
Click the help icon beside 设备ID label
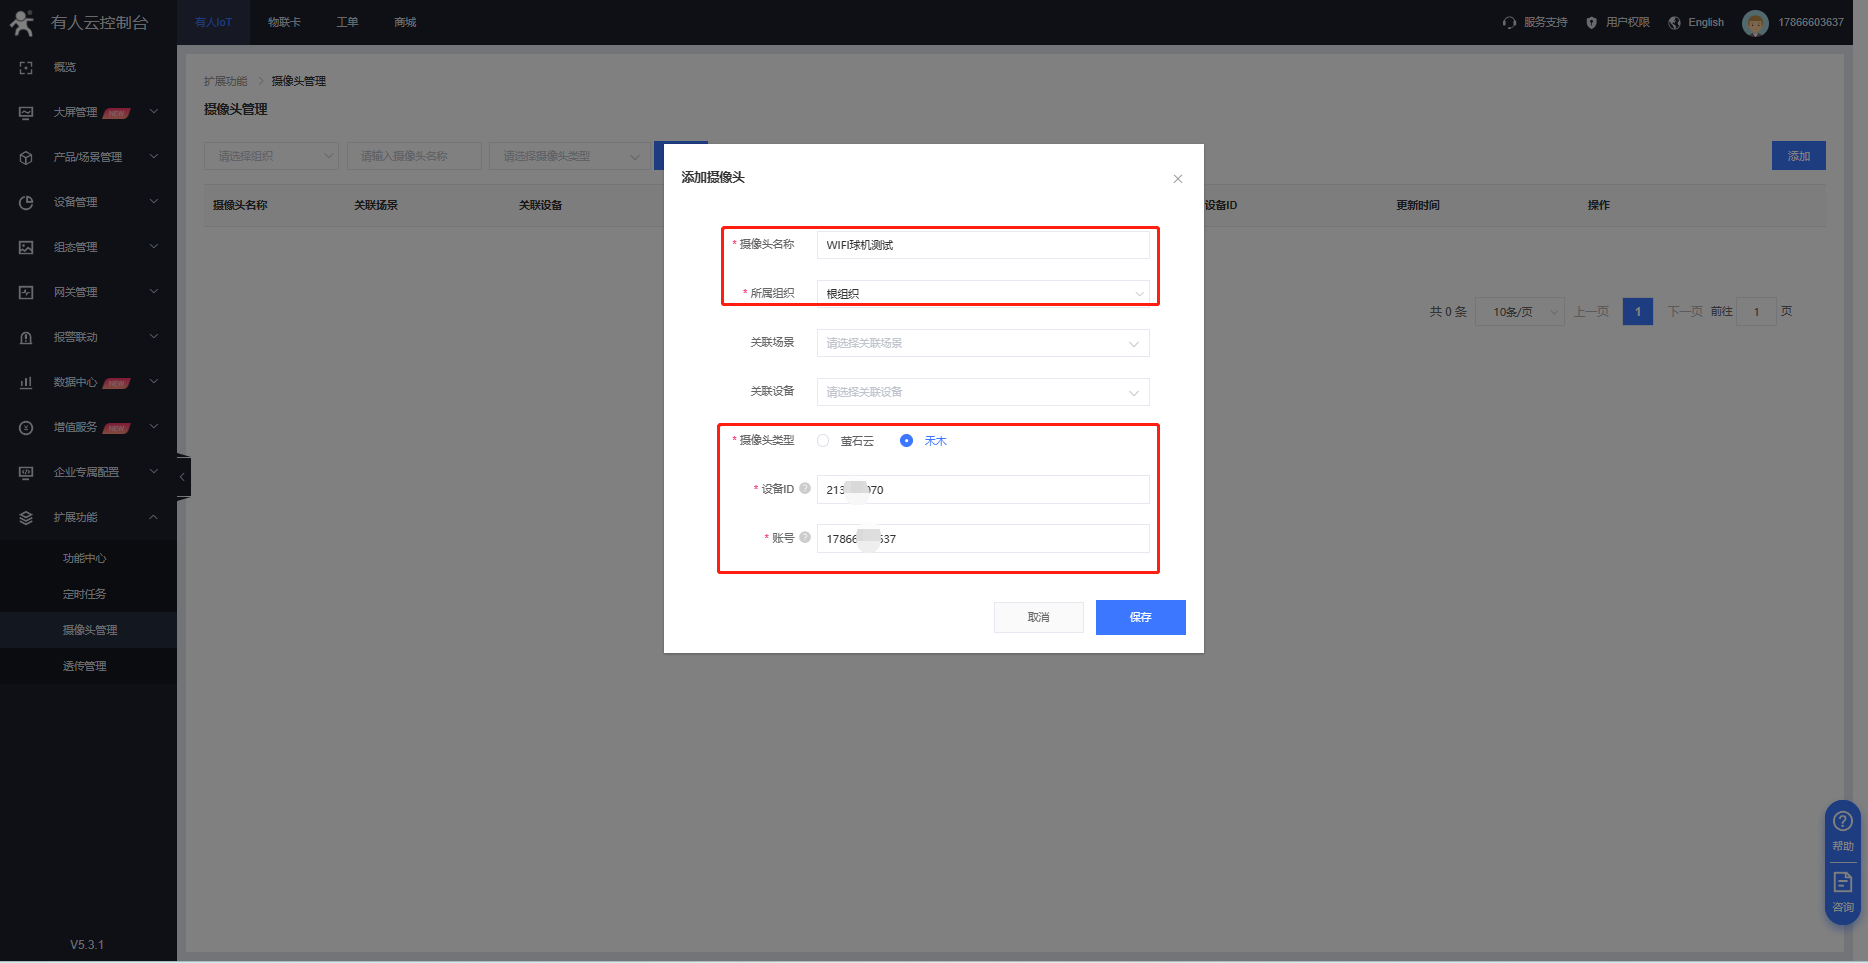pos(805,489)
